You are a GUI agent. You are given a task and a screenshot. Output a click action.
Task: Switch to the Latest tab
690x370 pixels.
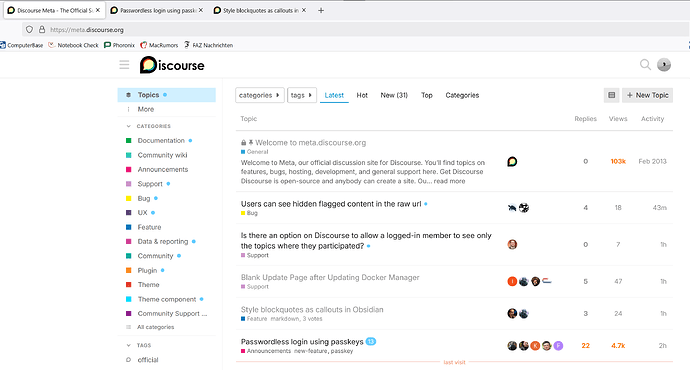click(334, 95)
